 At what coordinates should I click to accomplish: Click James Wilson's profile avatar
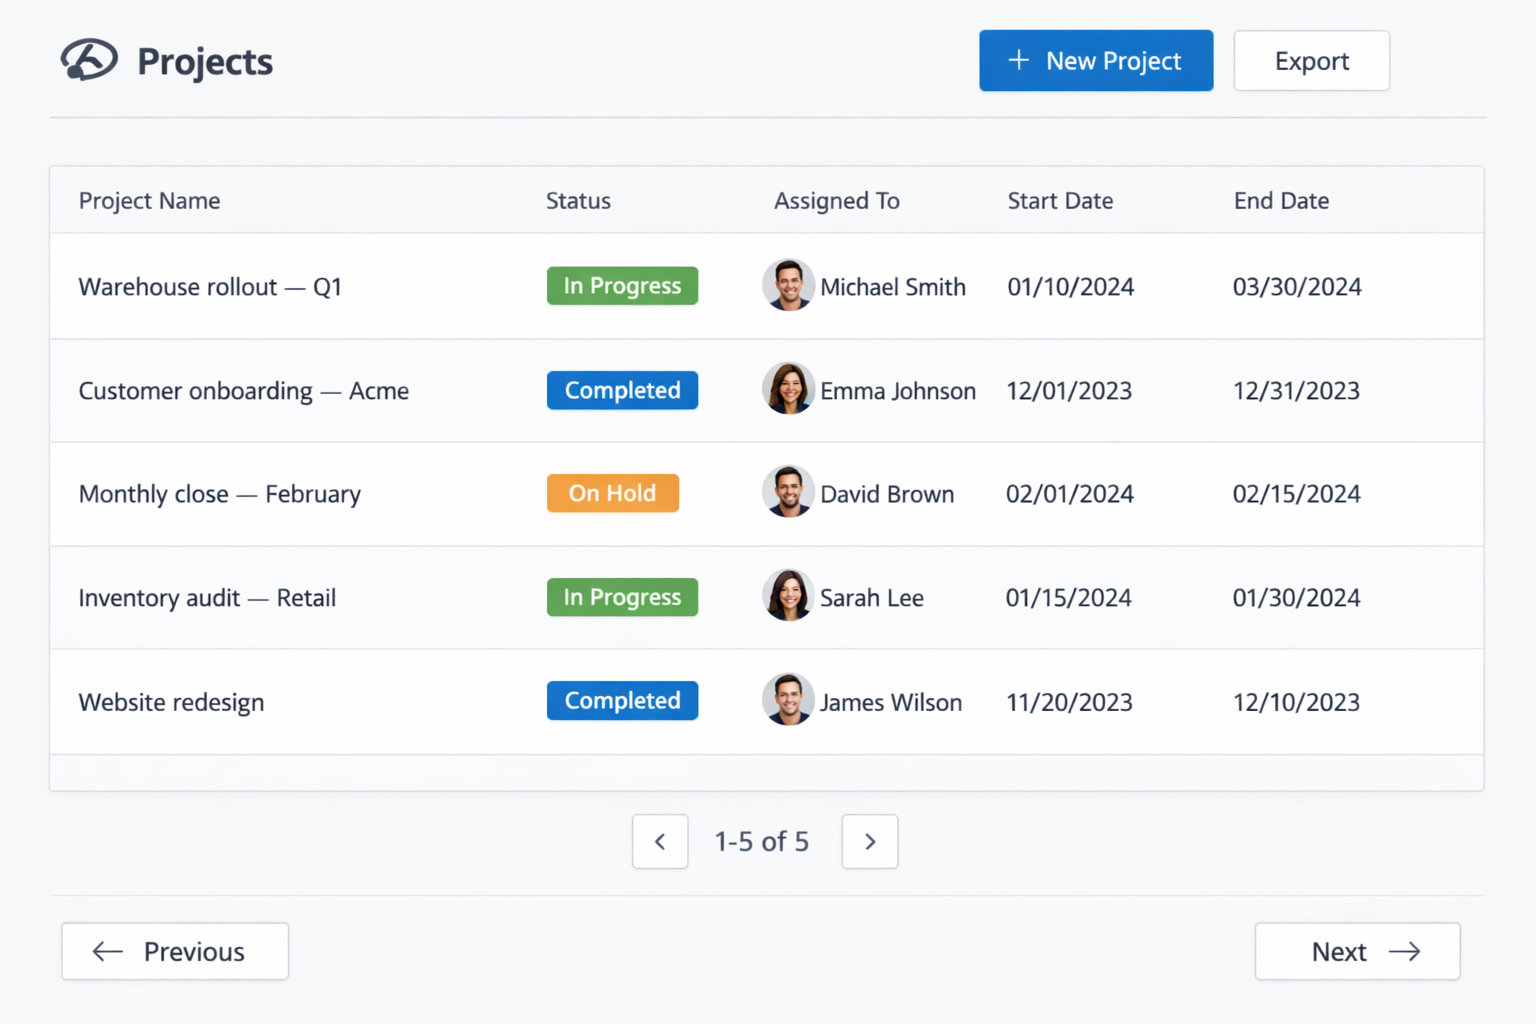point(788,699)
